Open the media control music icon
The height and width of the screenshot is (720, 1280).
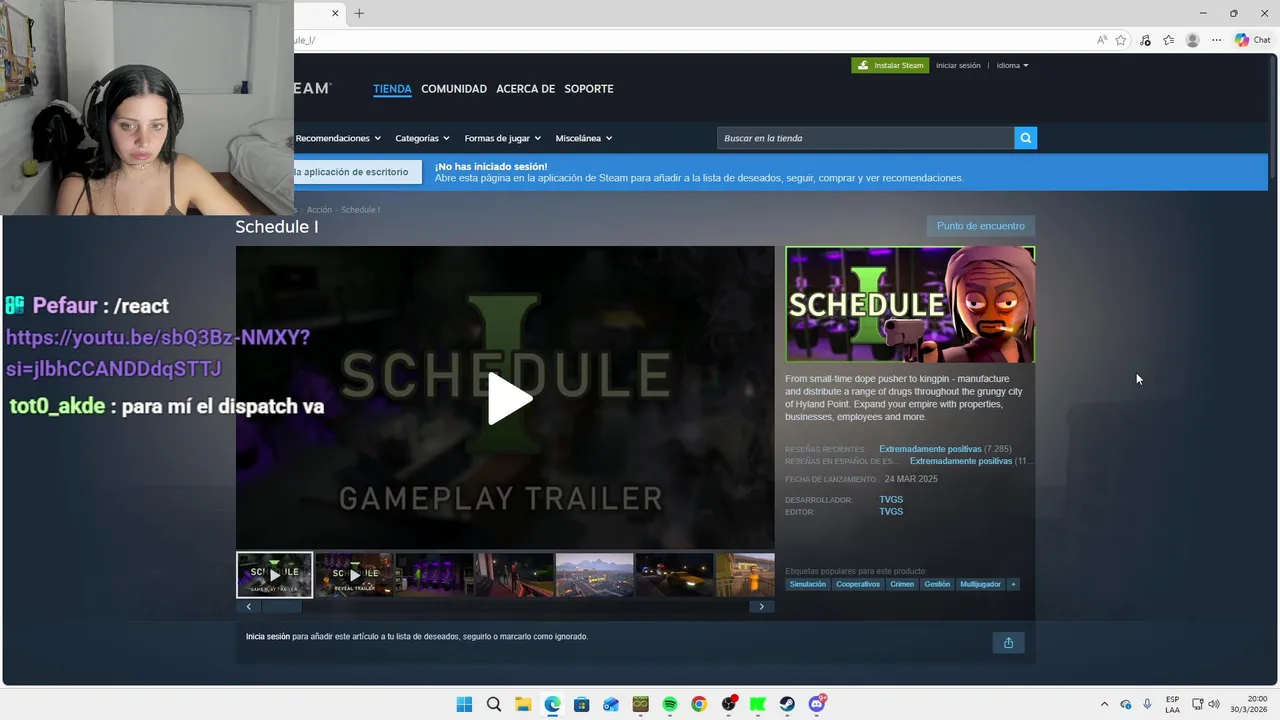1145,40
